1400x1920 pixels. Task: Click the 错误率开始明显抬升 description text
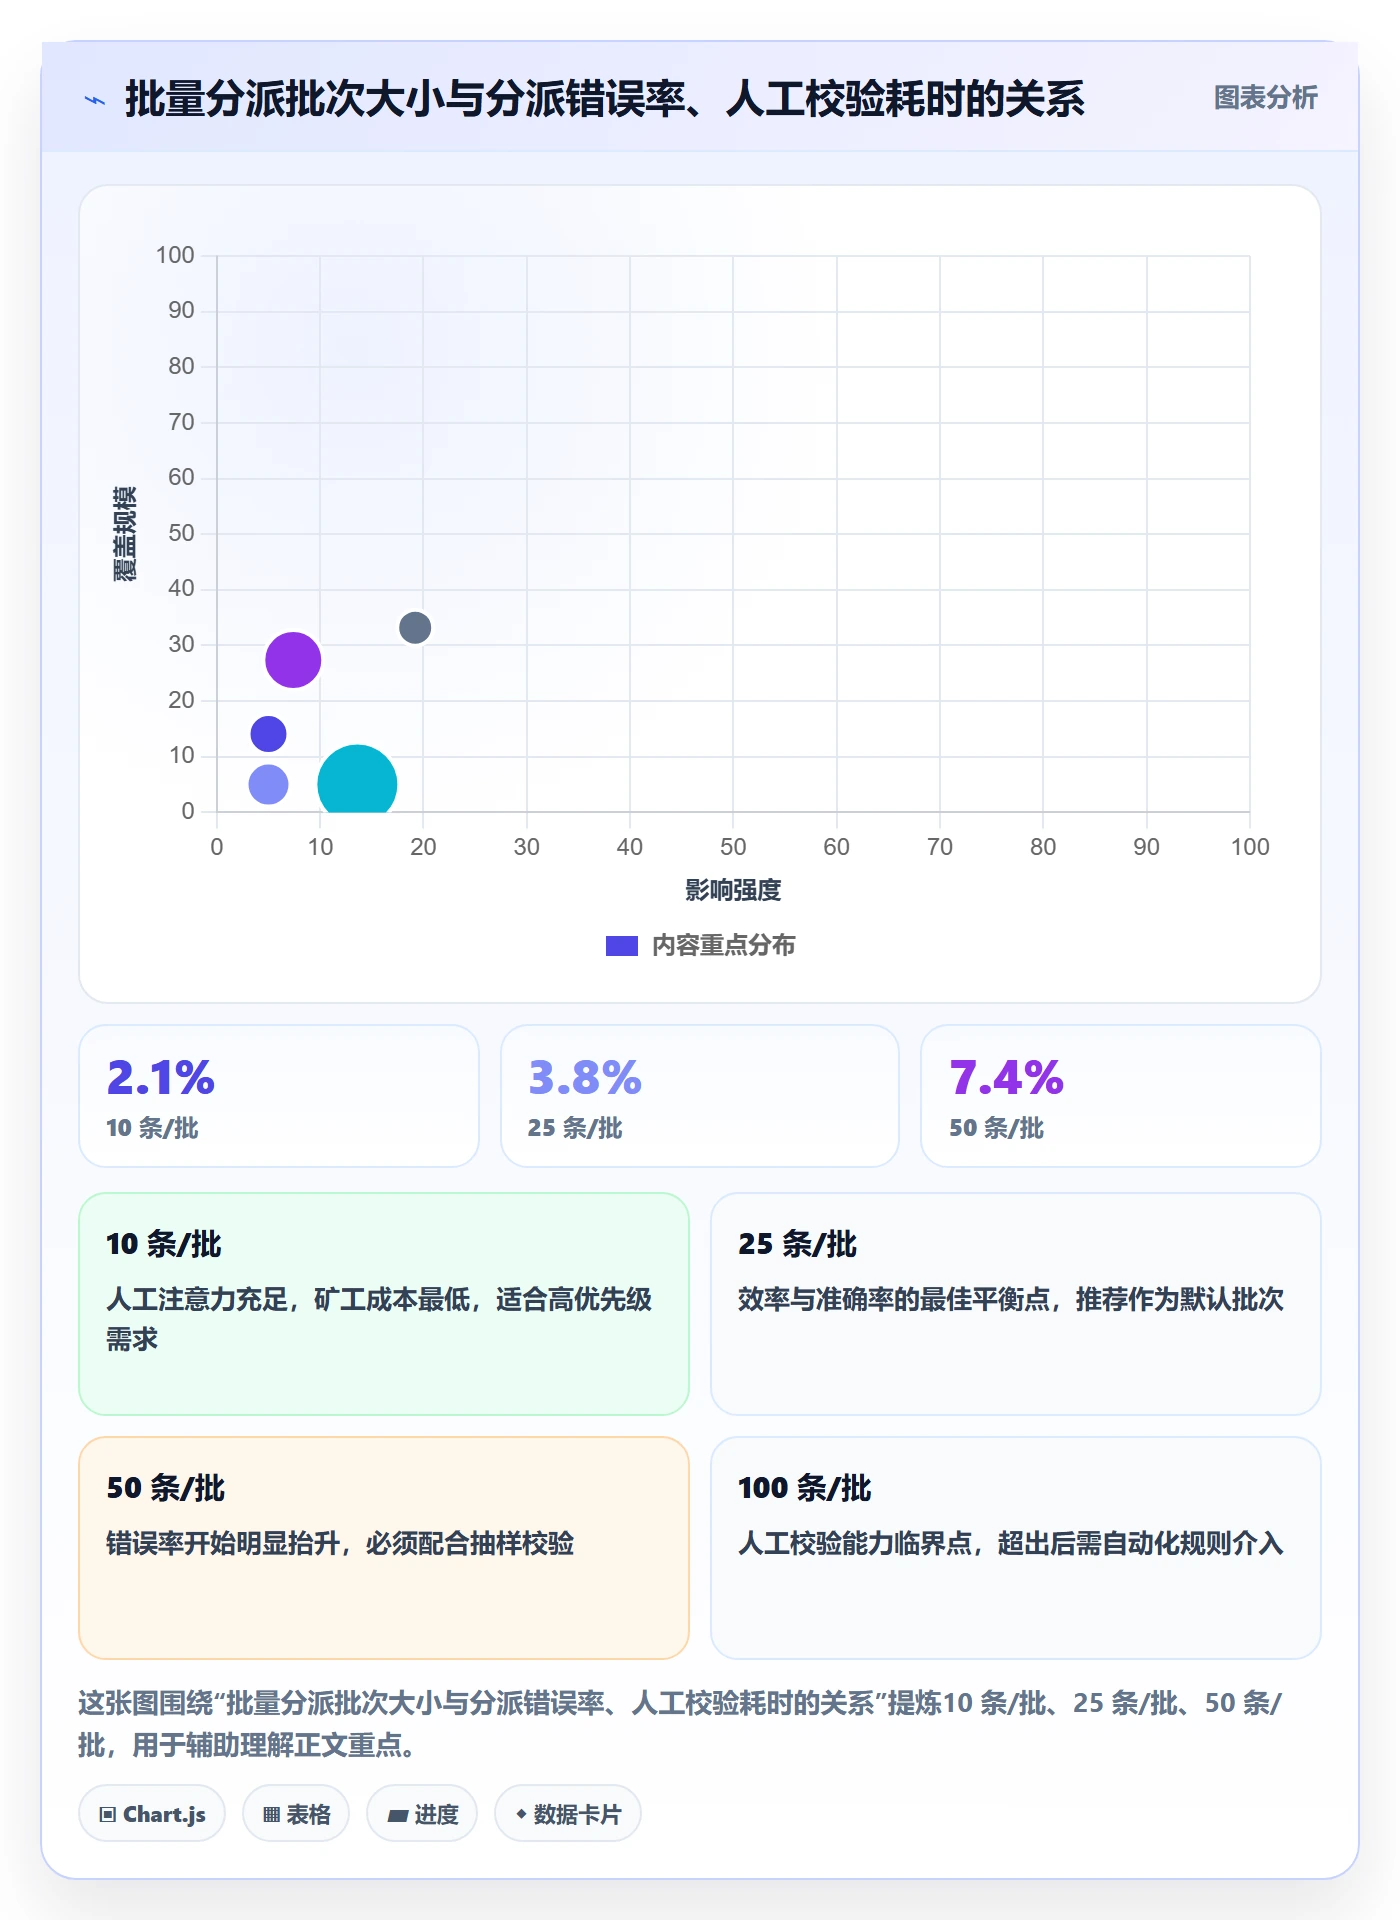[340, 1543]
